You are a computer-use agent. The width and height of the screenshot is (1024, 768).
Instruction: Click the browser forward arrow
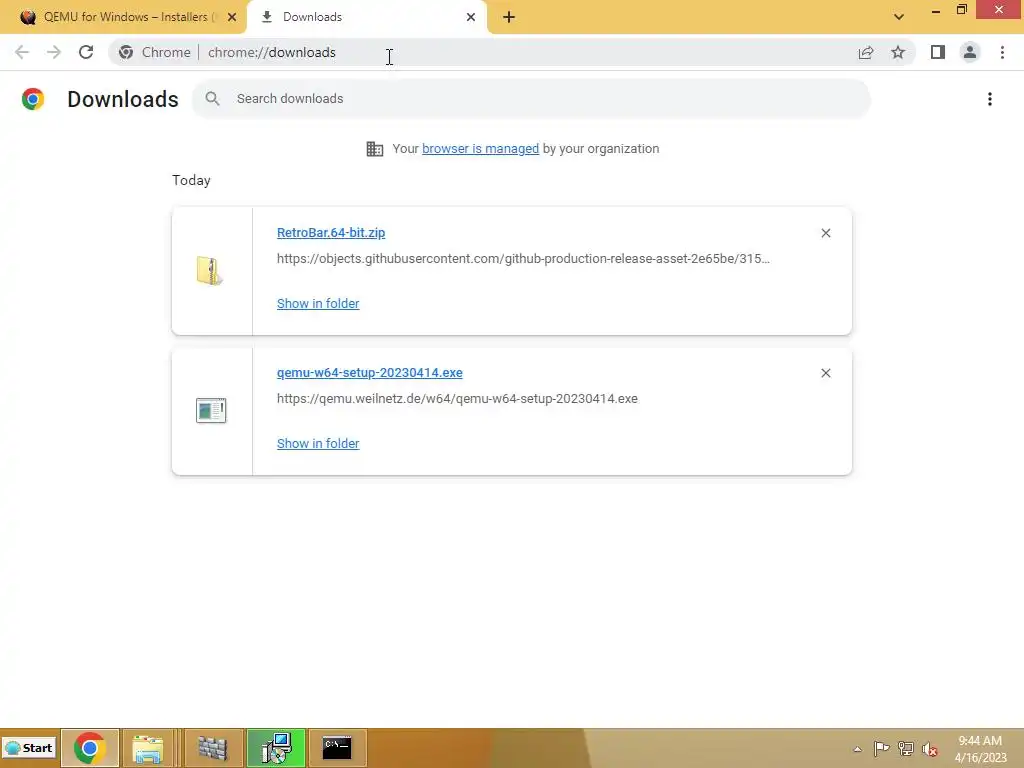(54, 52)
